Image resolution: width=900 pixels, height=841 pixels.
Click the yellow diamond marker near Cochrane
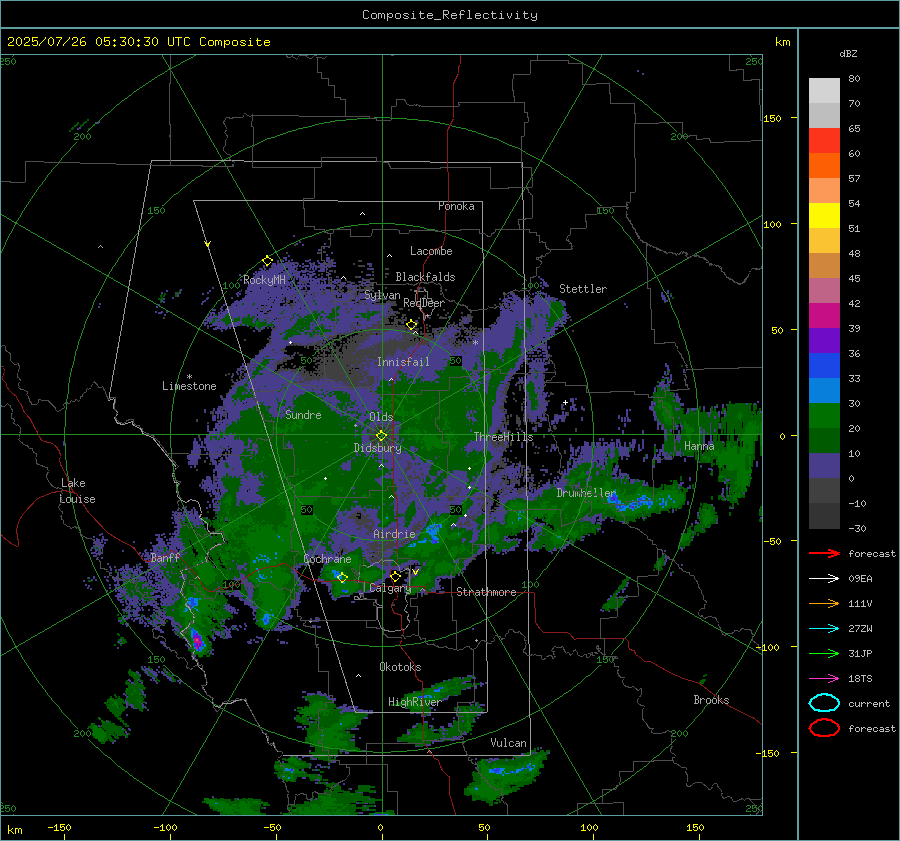(x=343, y=577)
